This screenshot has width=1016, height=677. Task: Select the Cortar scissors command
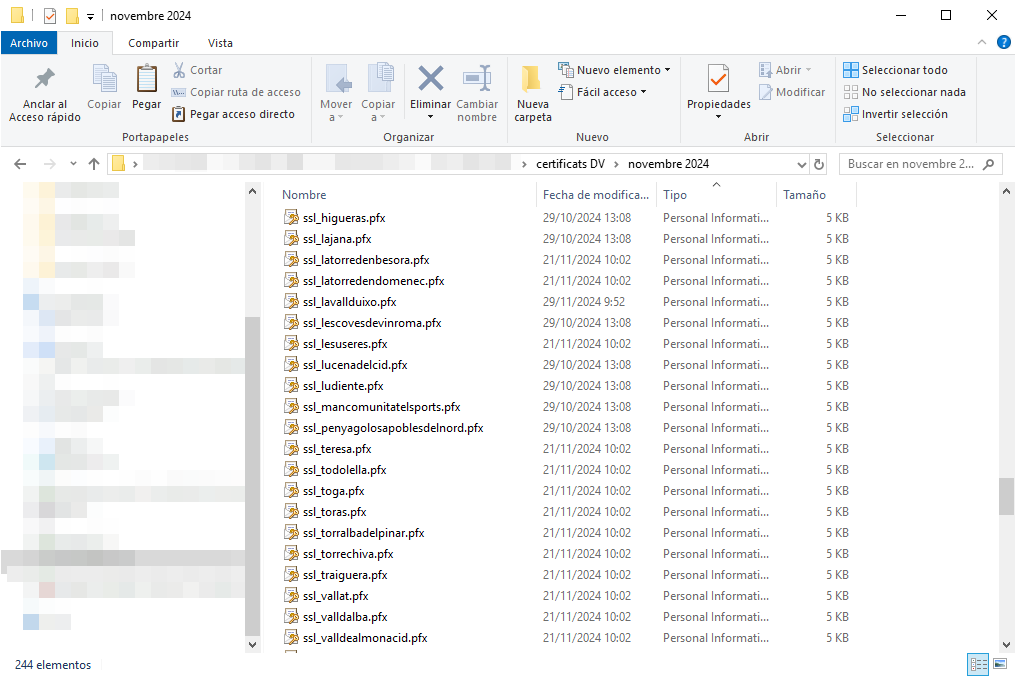tap(197, 70)
